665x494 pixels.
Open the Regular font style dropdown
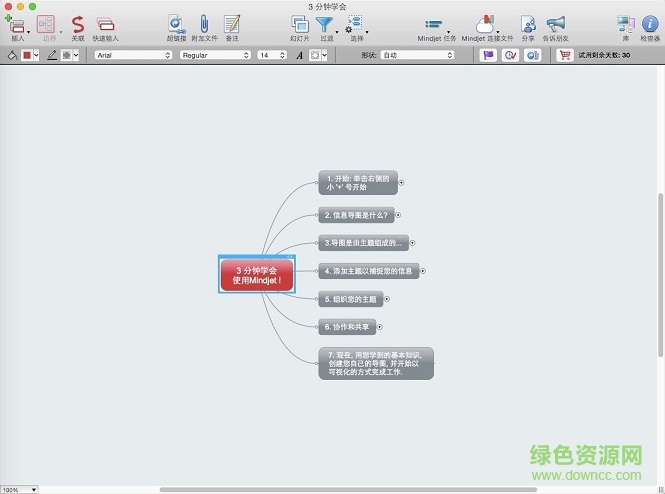tap(215, 55)
